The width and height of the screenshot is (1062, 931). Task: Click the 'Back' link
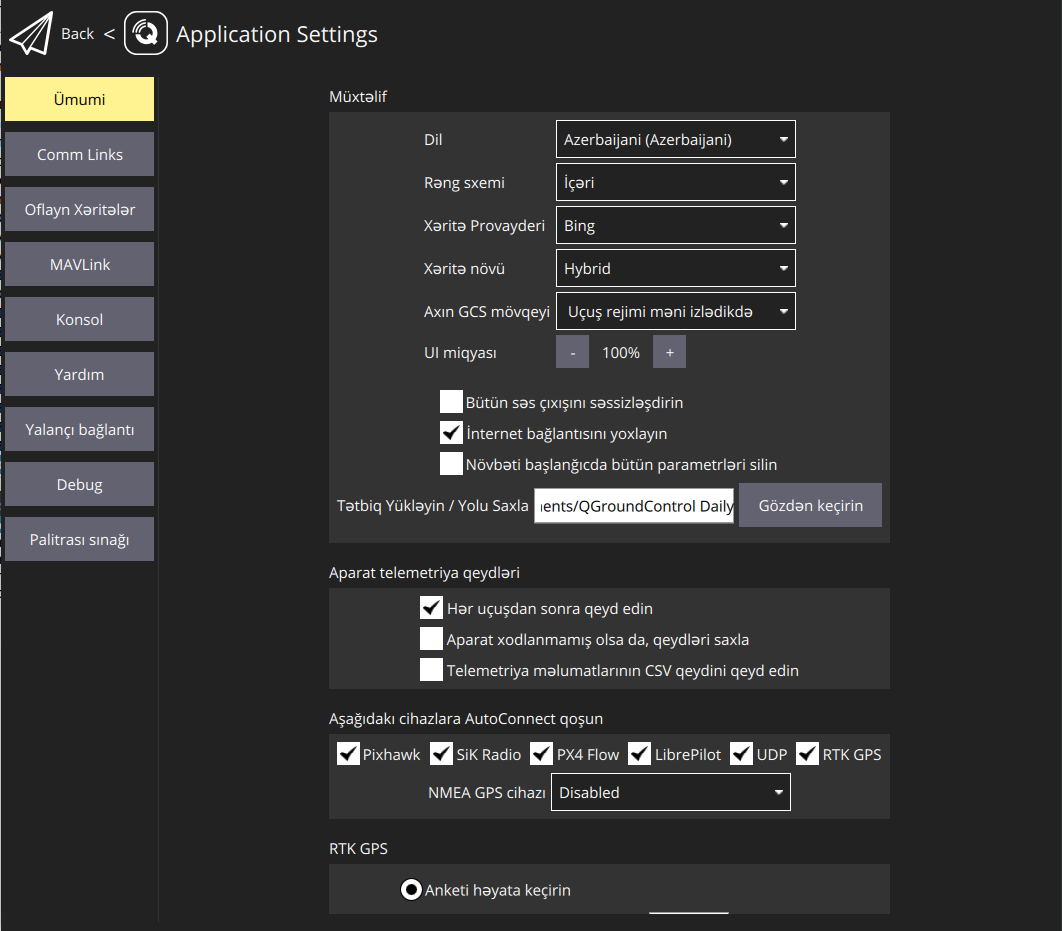point(77,33)
